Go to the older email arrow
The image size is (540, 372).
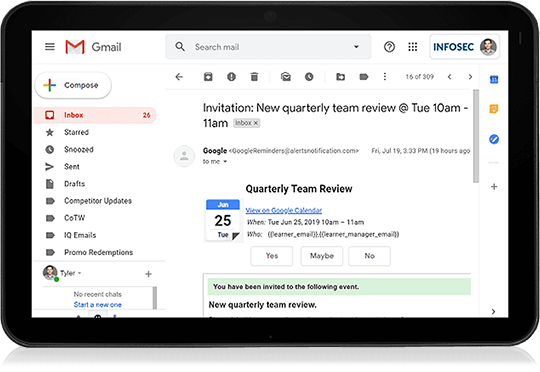point(470,77)
